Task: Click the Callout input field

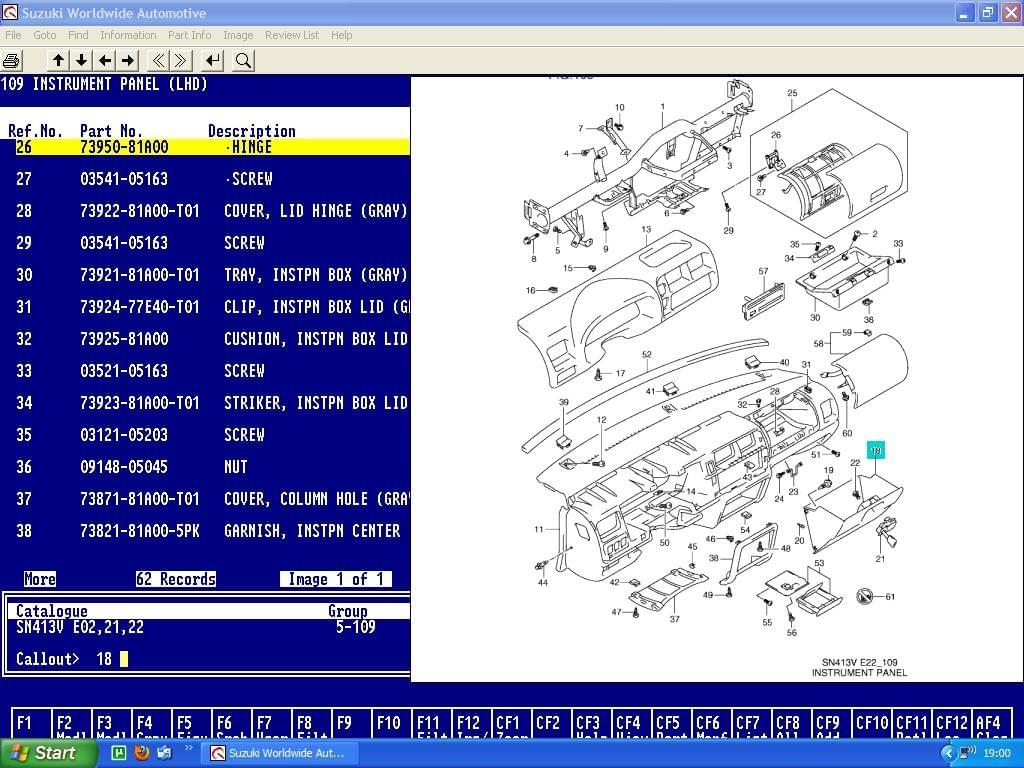Action: click(x=111, y=659)
